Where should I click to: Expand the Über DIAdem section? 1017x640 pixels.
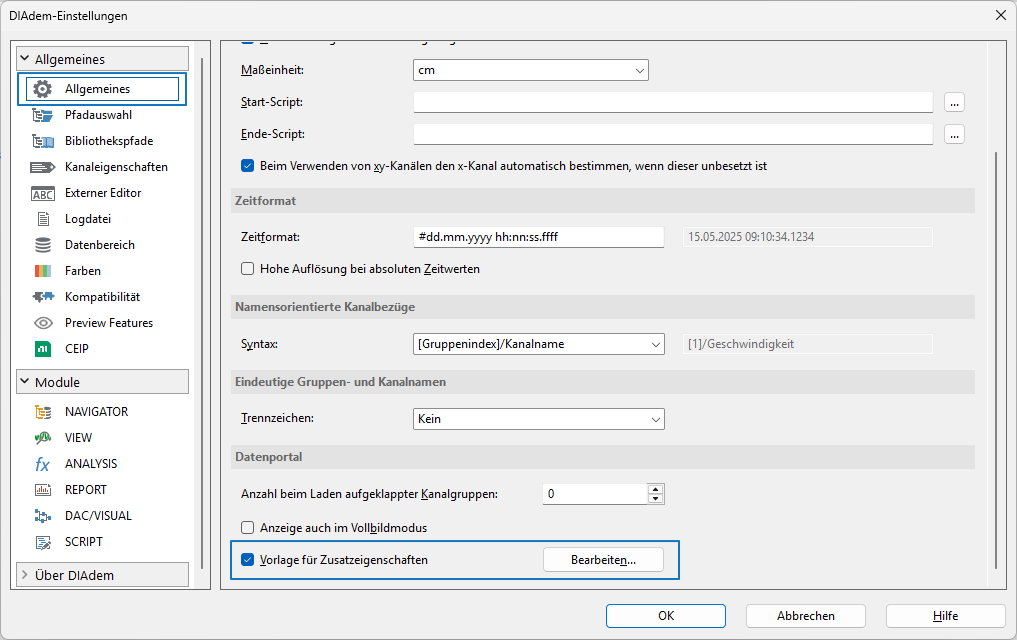click(x=102, y=575)
